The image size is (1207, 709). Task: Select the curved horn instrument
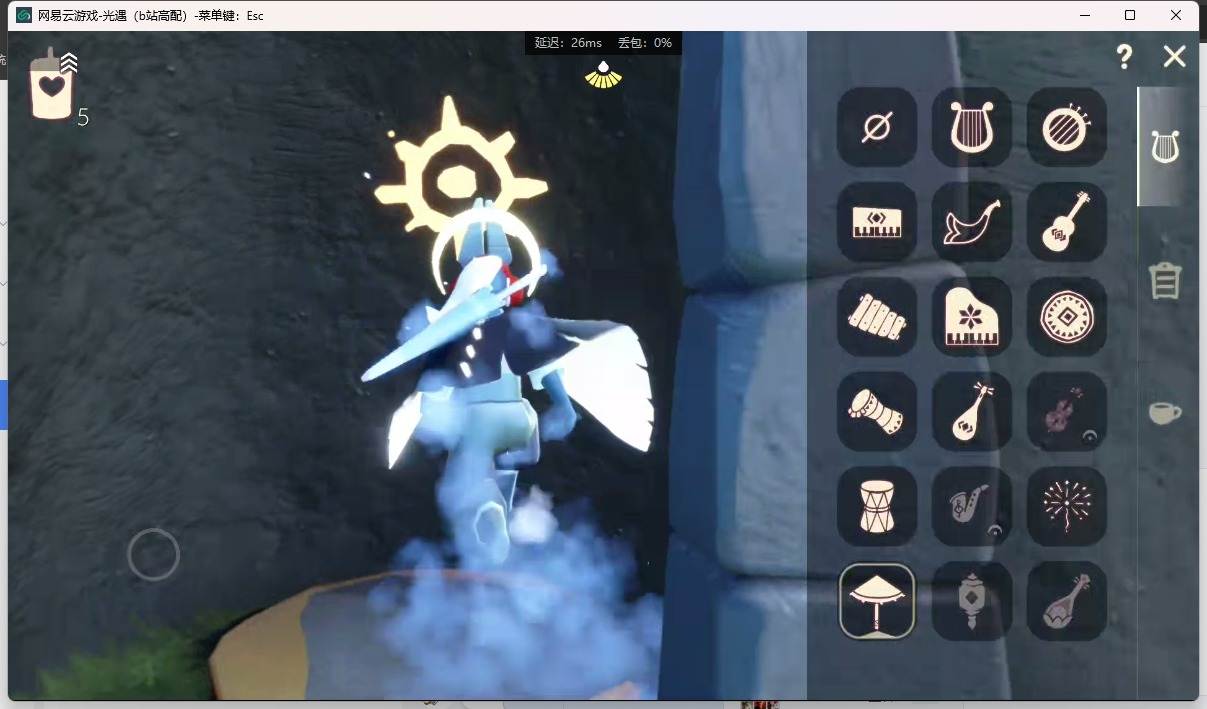coord(972,222)
